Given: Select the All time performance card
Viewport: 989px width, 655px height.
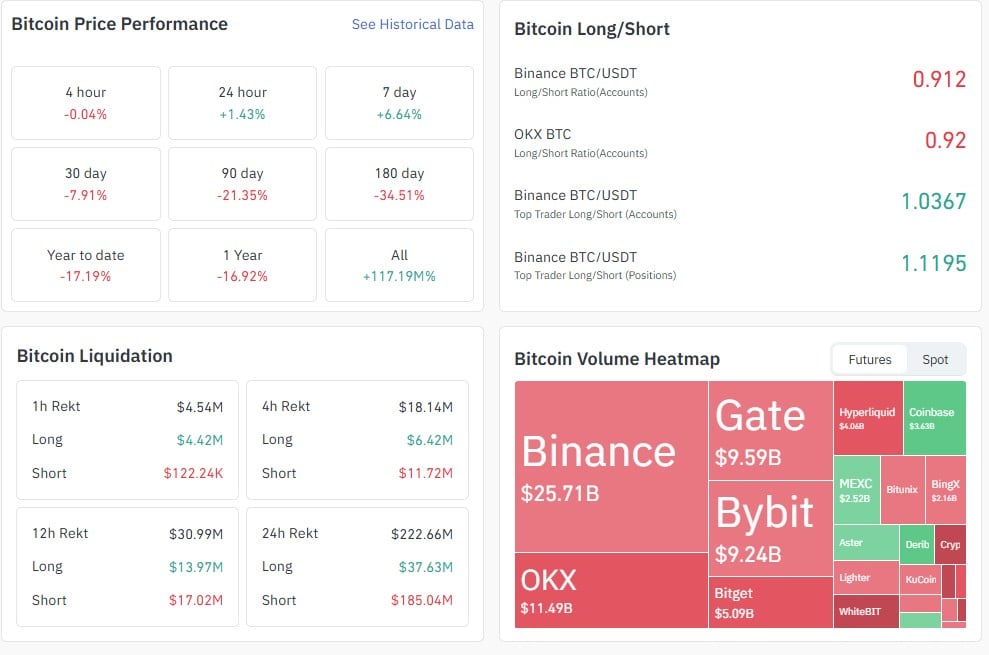Looking at the screenshot, I should (x=399, y=265).
